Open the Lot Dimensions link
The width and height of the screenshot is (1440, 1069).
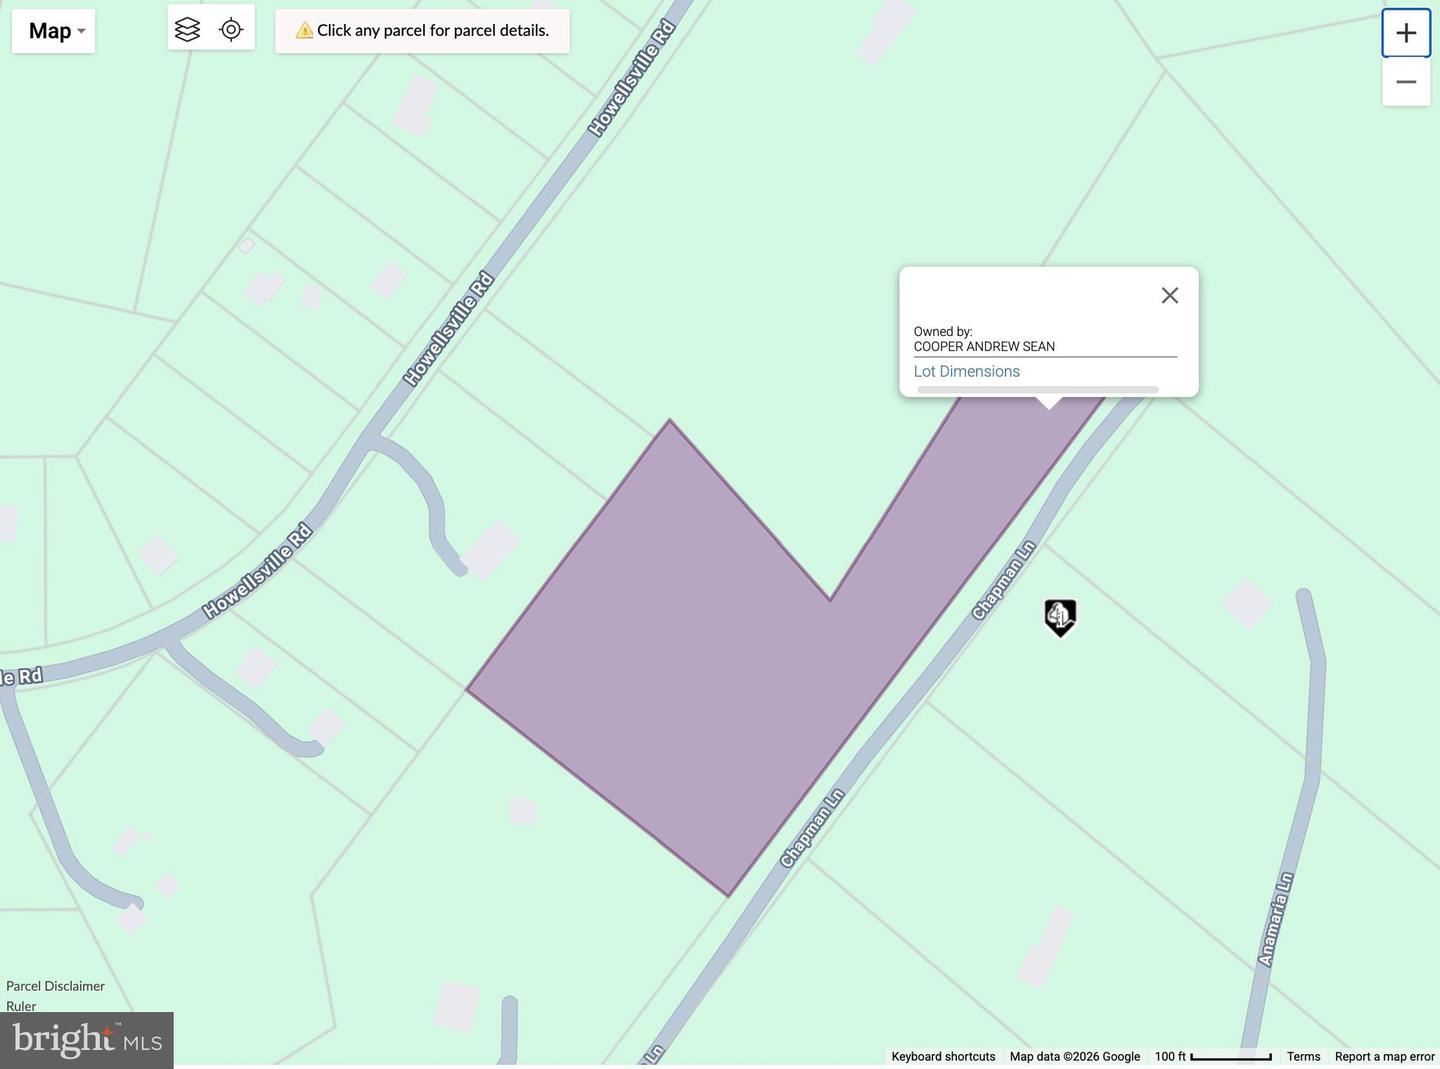(966, 371)
